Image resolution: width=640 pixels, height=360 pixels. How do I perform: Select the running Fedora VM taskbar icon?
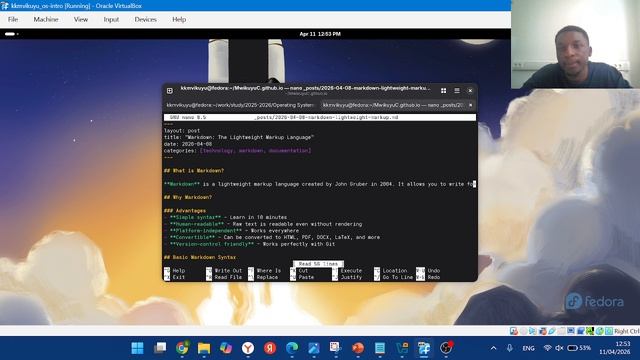click(x=424, y=348)
